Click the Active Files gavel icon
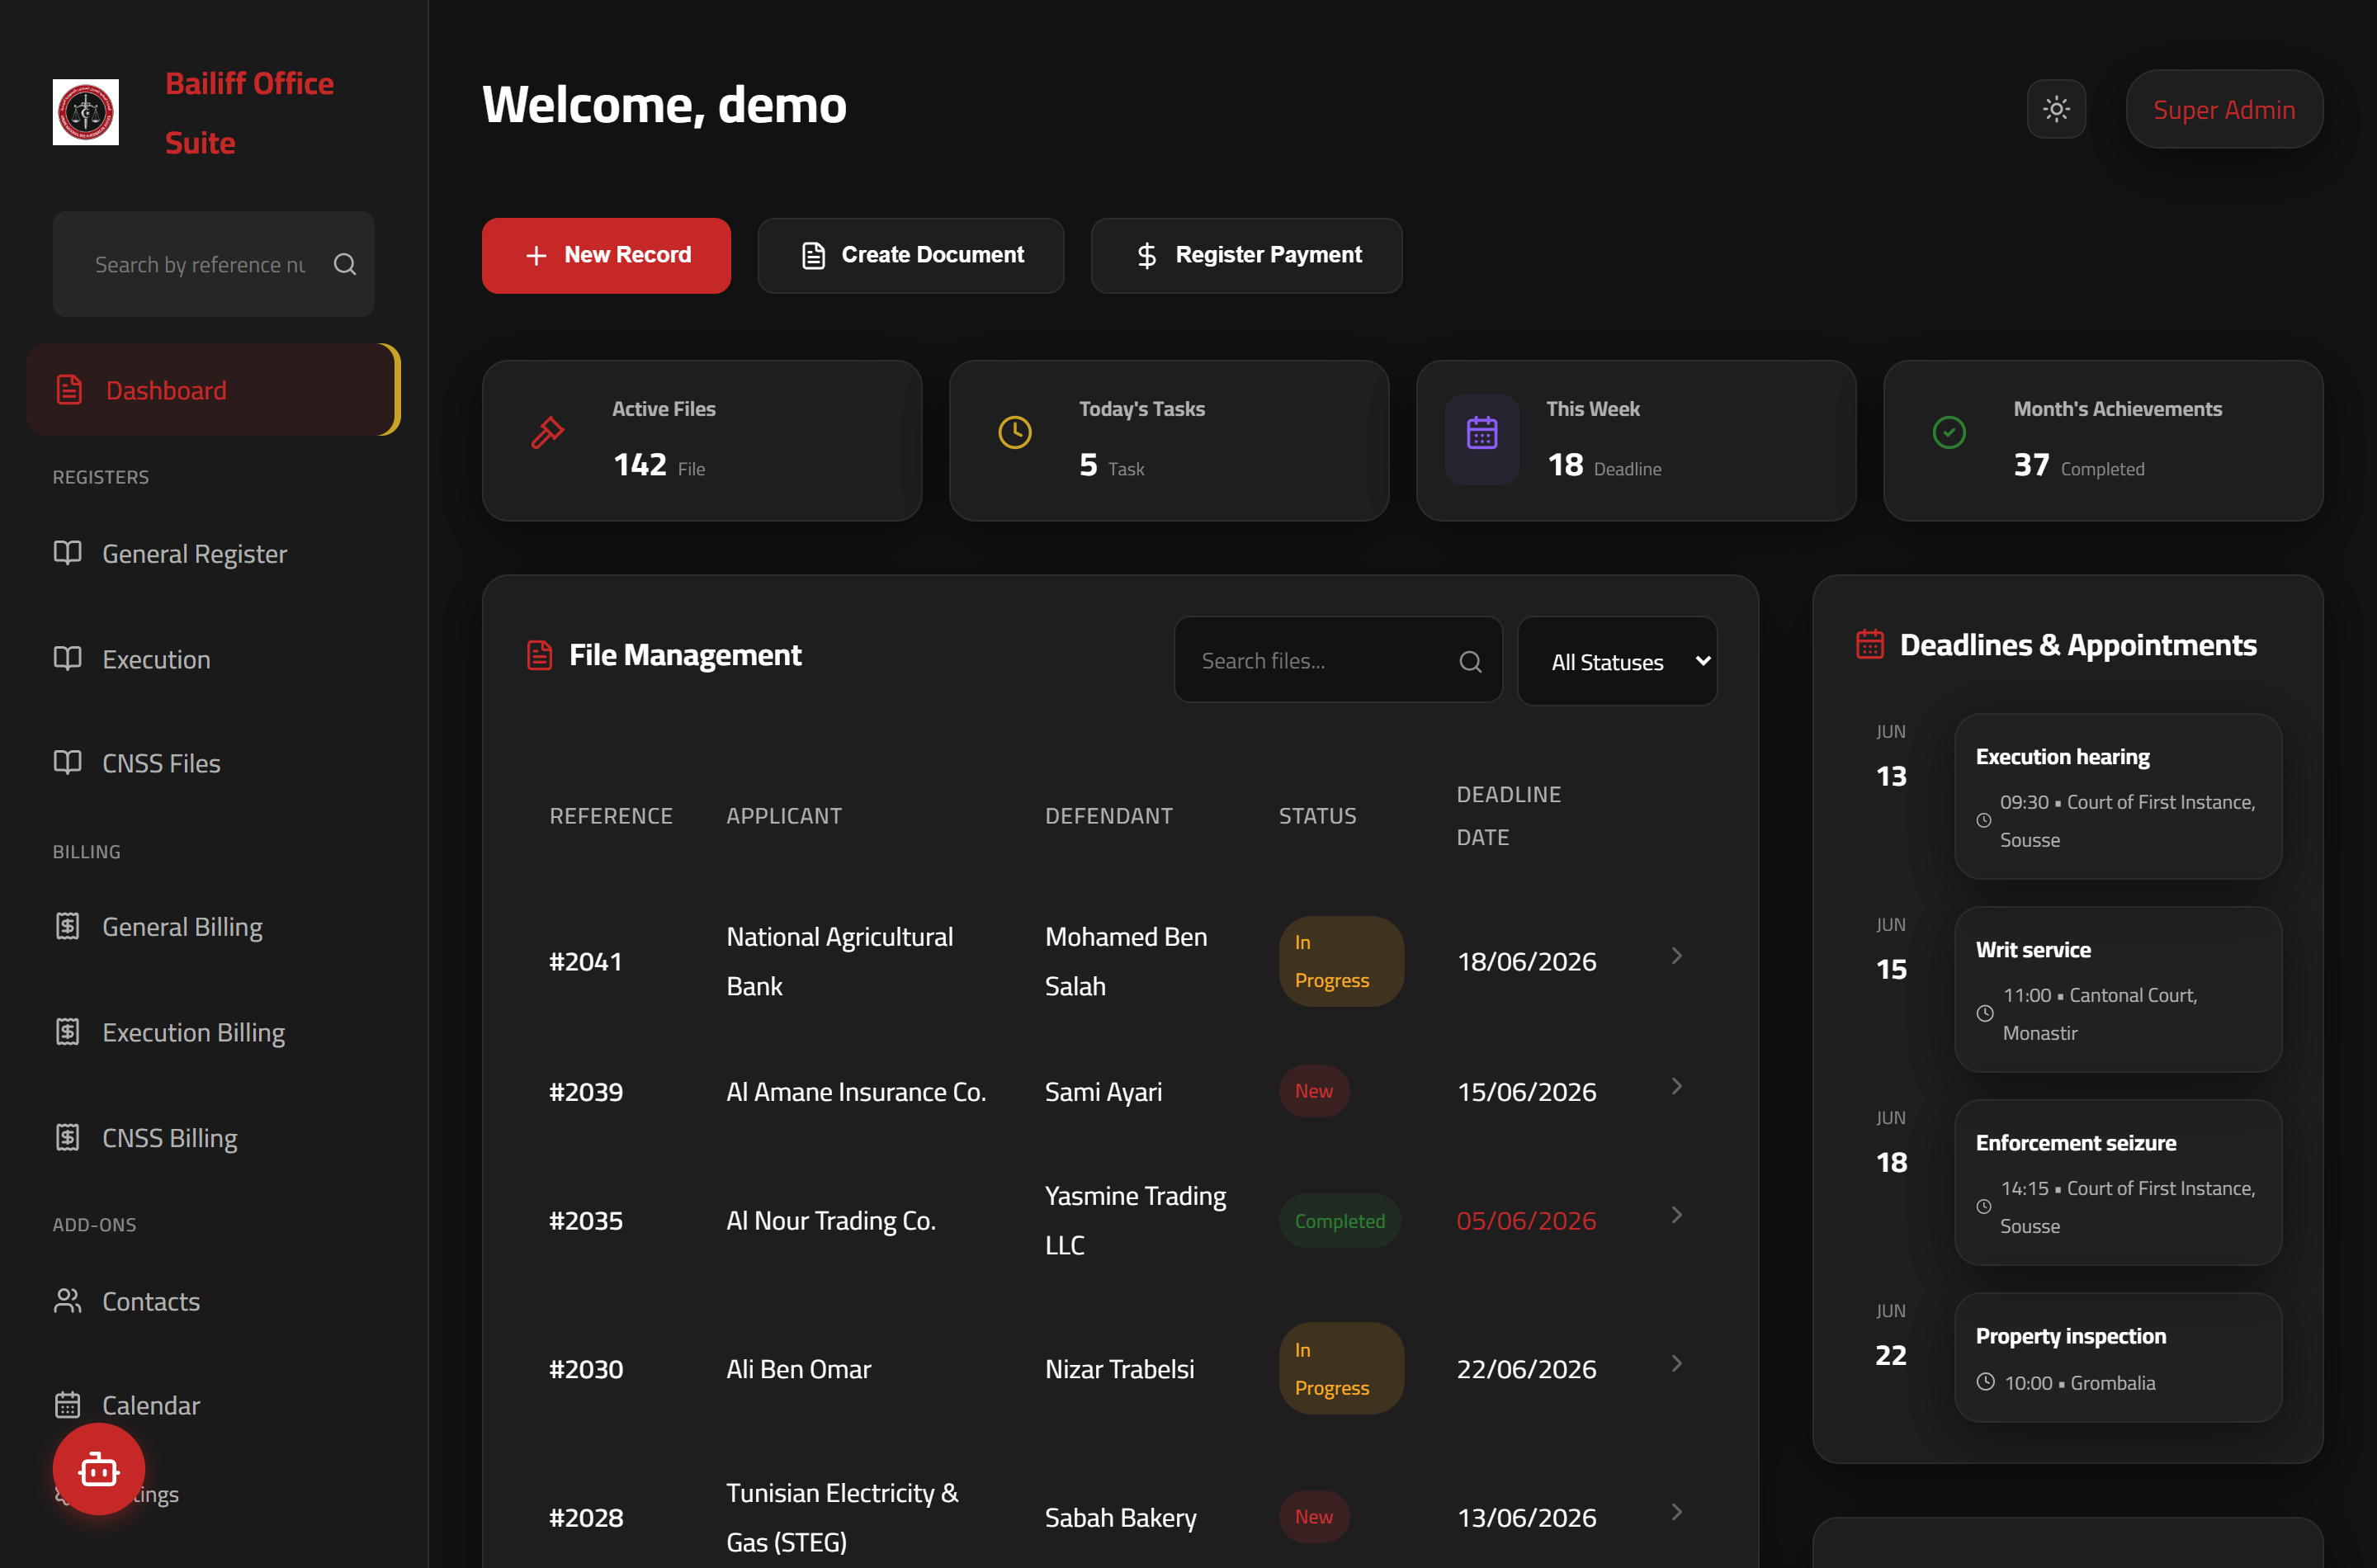The height and width of the screenshot is (1568, 2377). (x=548, y=432)
